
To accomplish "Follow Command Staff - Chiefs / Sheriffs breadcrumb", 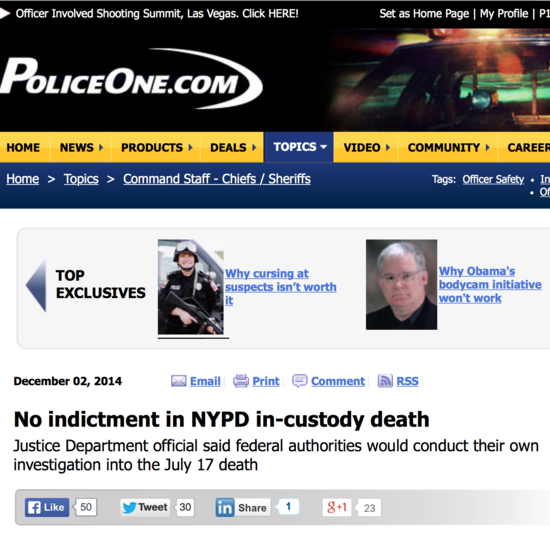I will click(x=217, y=179).
